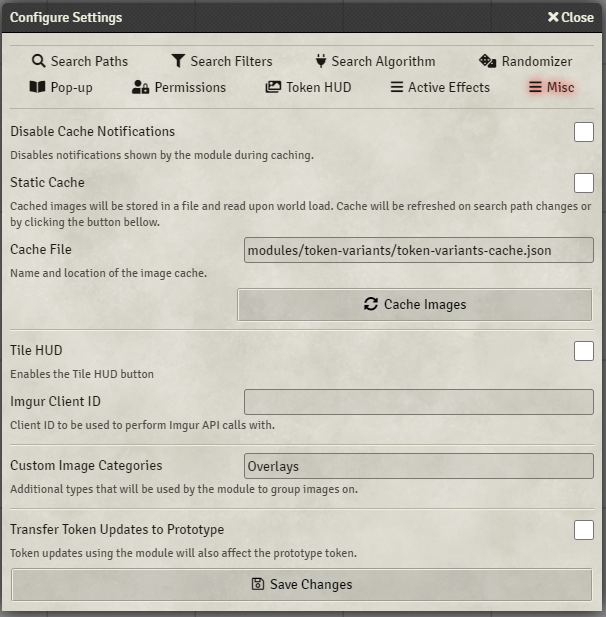Enable the Tile HUD checkbox

[584, 351]
